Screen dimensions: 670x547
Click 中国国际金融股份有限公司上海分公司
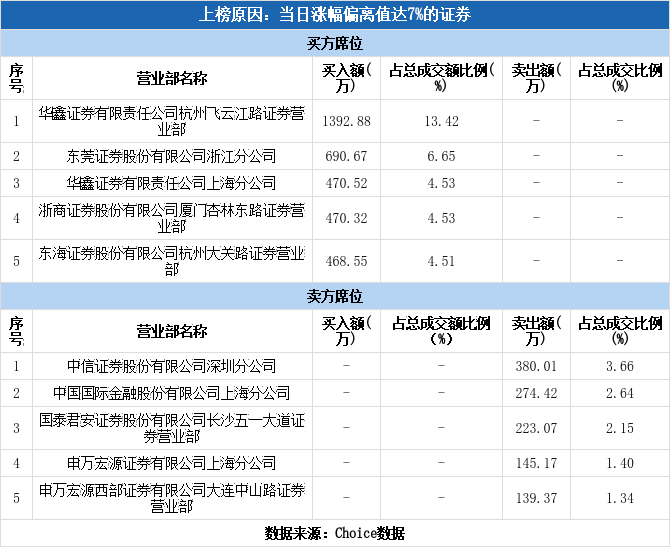(172, 393)
